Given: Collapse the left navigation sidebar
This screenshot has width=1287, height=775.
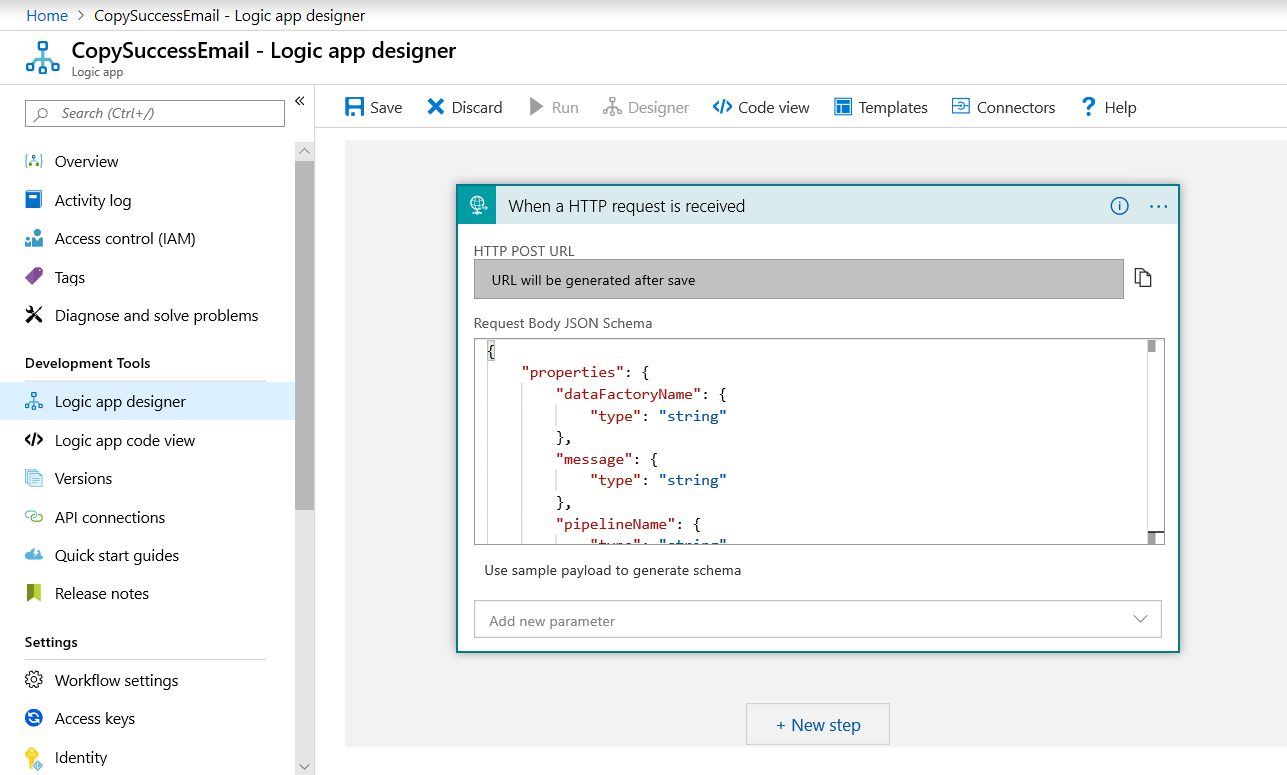Looking at the screenshot, I should tap(299, 101).
